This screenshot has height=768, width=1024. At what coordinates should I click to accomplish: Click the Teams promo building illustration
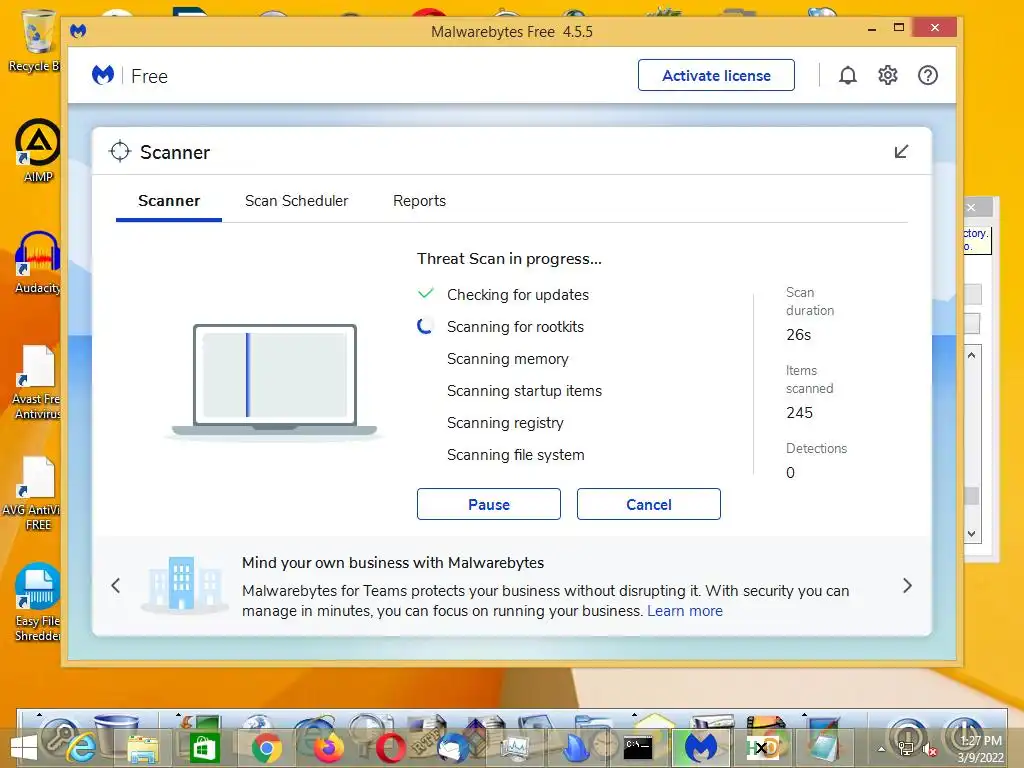click(185, 584)
